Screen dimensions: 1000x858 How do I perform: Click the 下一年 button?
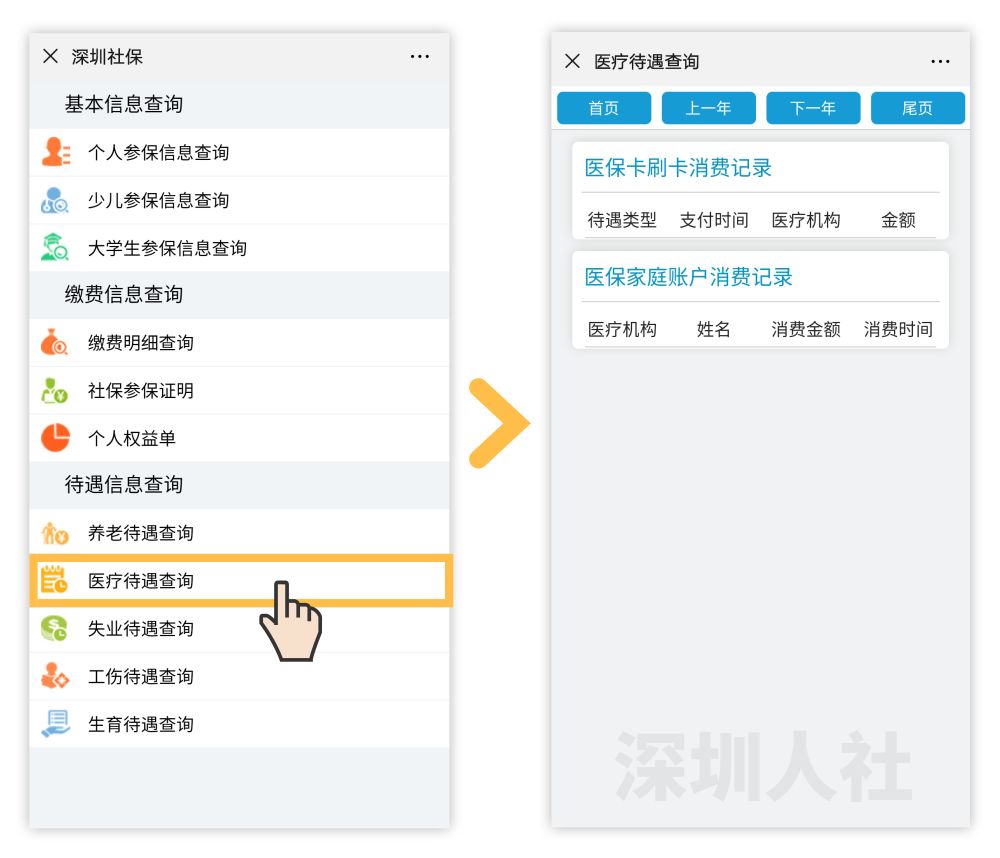point(813,108)
